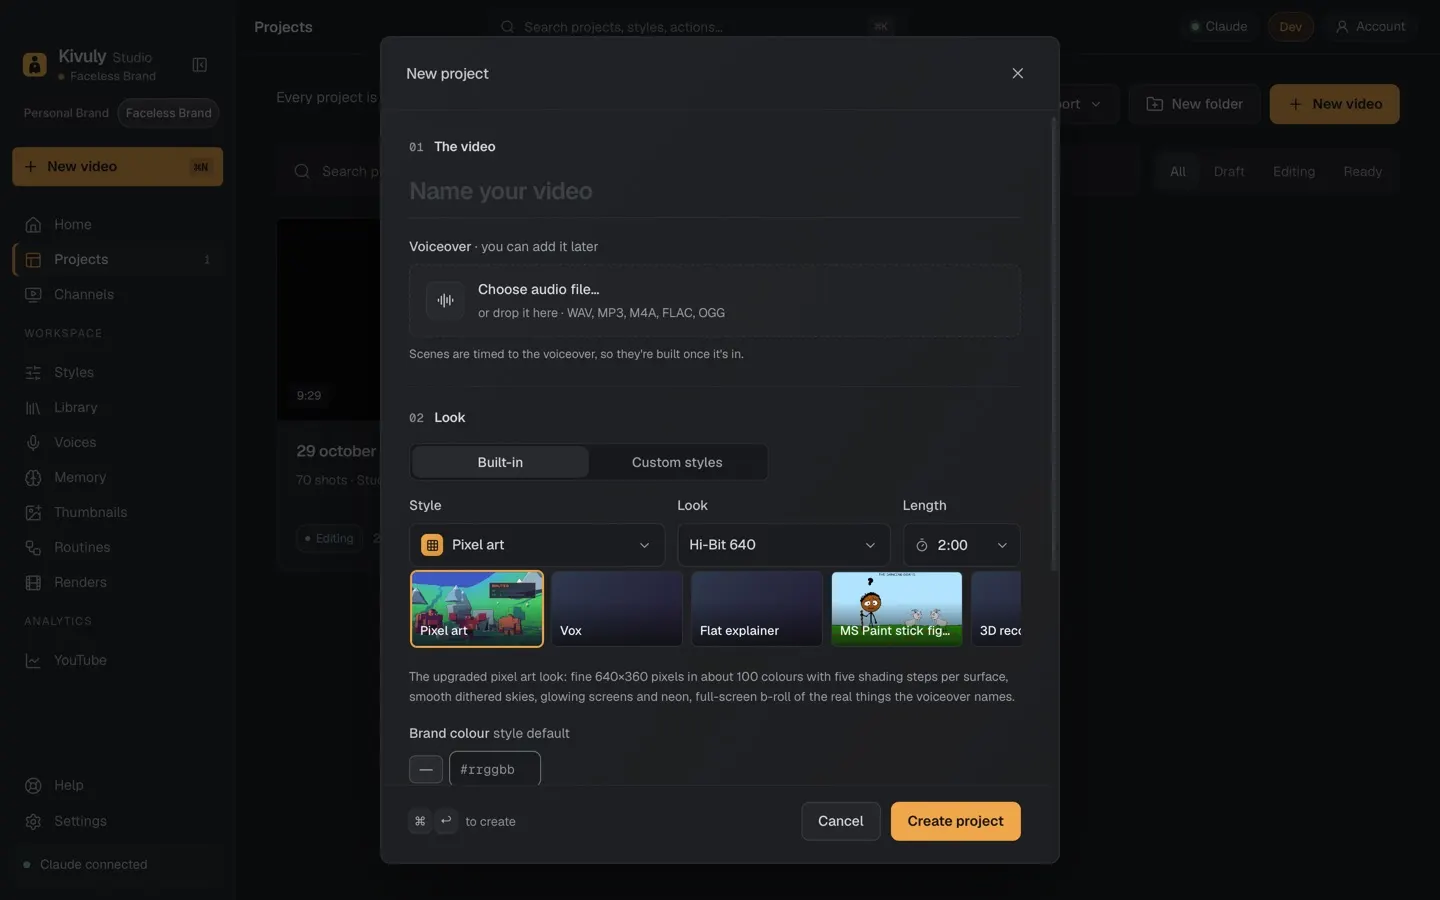Screen dimensions: 1440x900
Task: Open the Look dropdown showing Hi-Bit 640
Action: click(784, 545)
